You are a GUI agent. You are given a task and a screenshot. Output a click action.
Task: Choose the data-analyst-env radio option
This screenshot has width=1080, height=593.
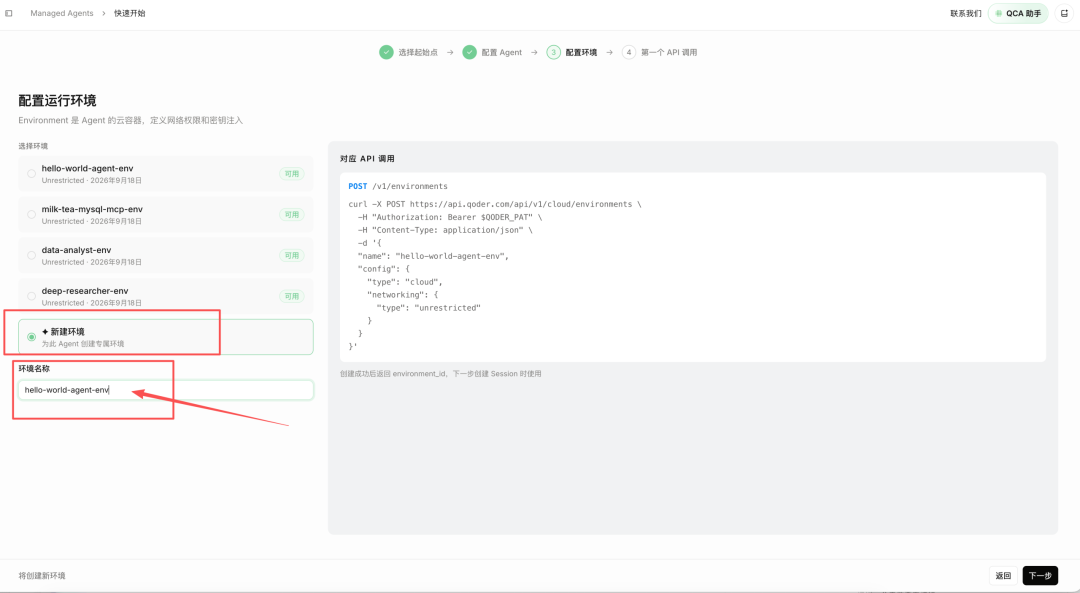(32, 256)
